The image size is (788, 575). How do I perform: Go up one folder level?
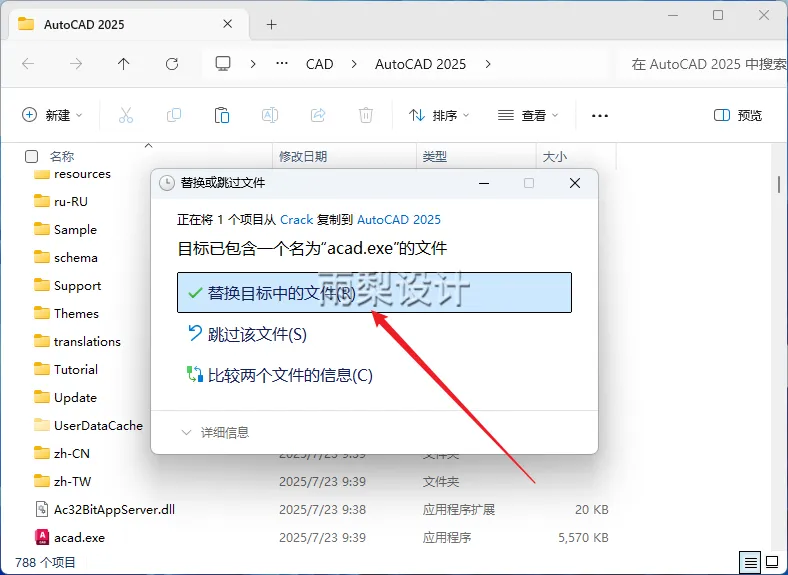124,64
